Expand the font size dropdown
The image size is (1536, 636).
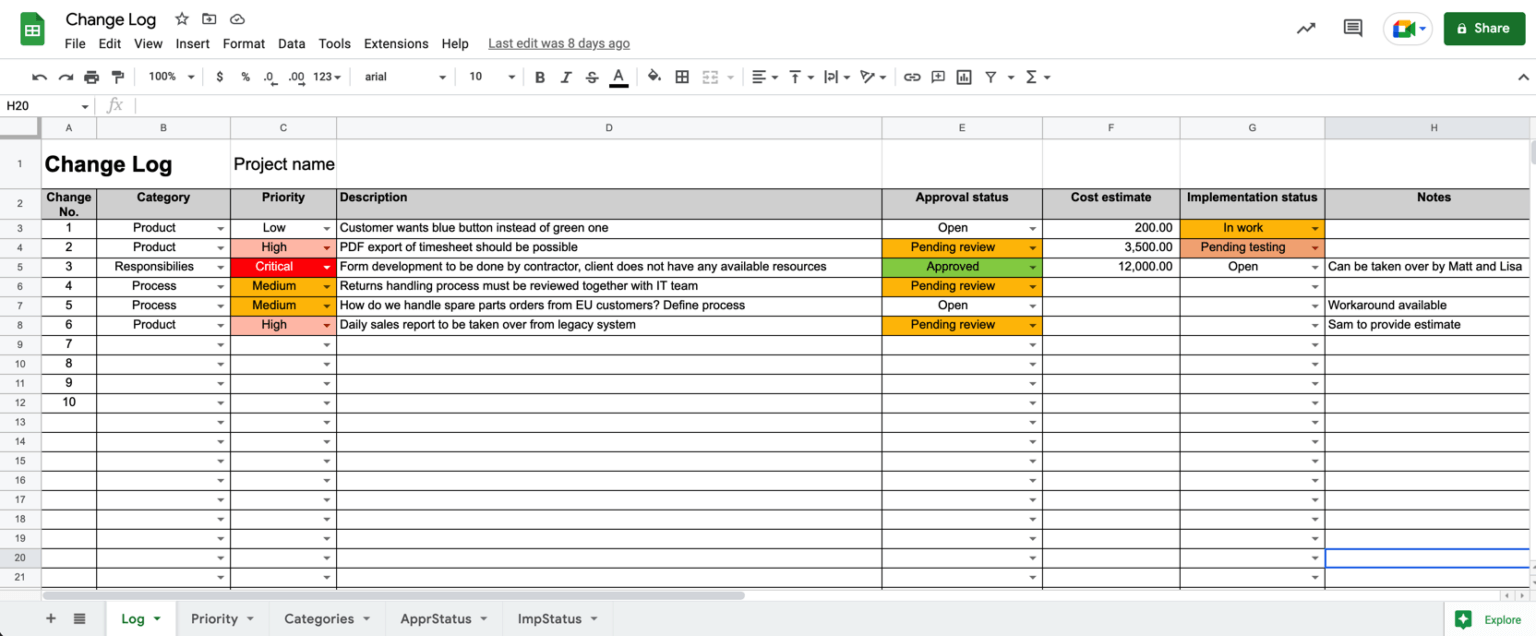pyautogui.click(x=511, y=76)
